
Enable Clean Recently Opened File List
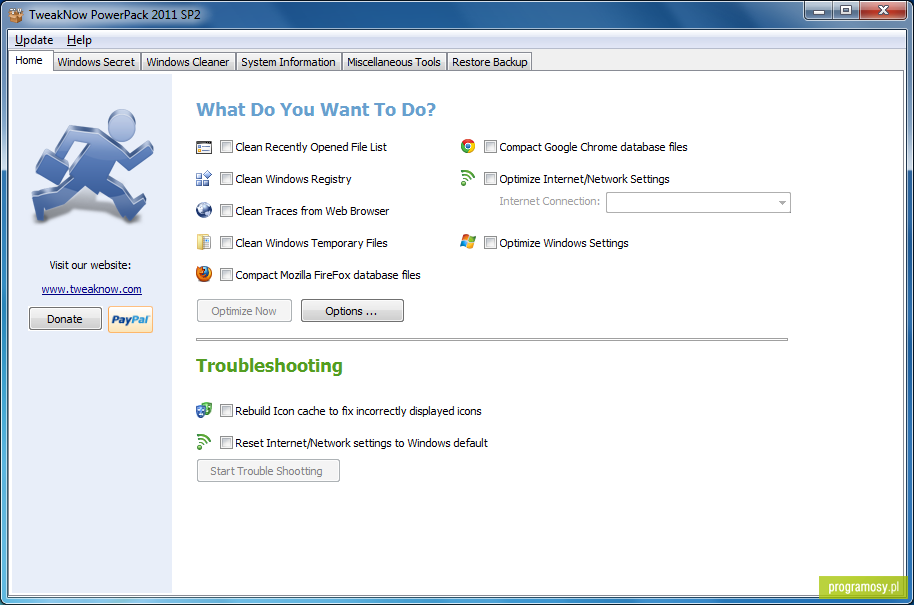(226, 147)
